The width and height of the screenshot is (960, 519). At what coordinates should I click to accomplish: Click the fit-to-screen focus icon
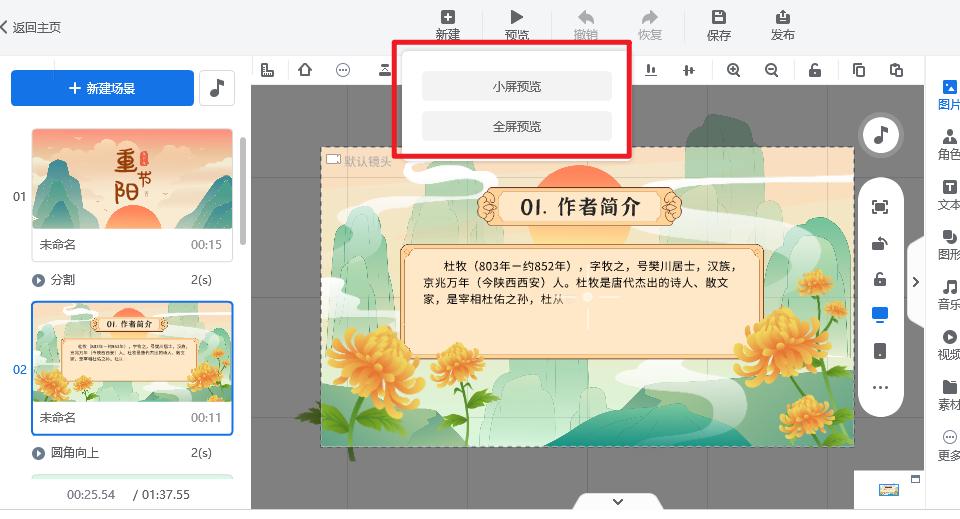(x=880, y=207)
